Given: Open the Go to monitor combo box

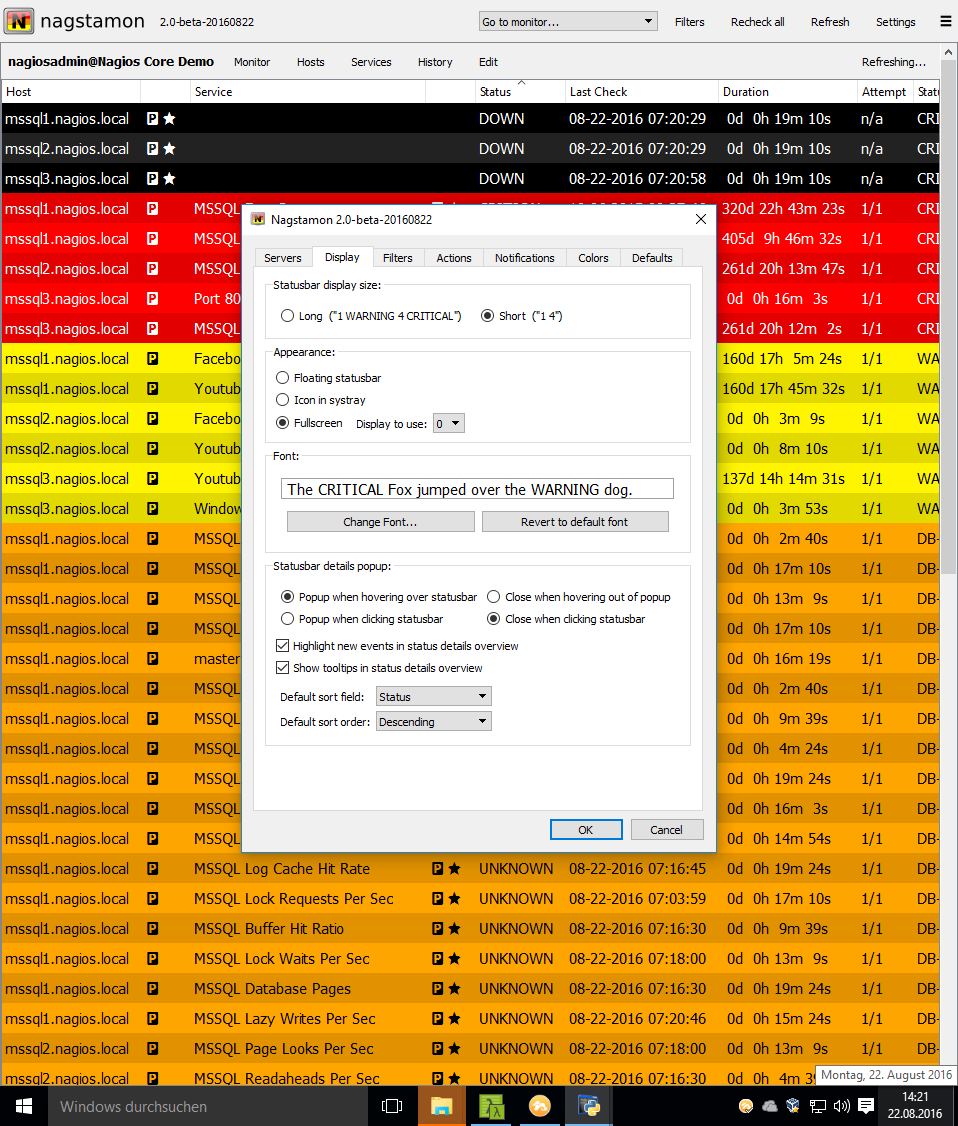Looking at the screenshot, I should 567,22.
